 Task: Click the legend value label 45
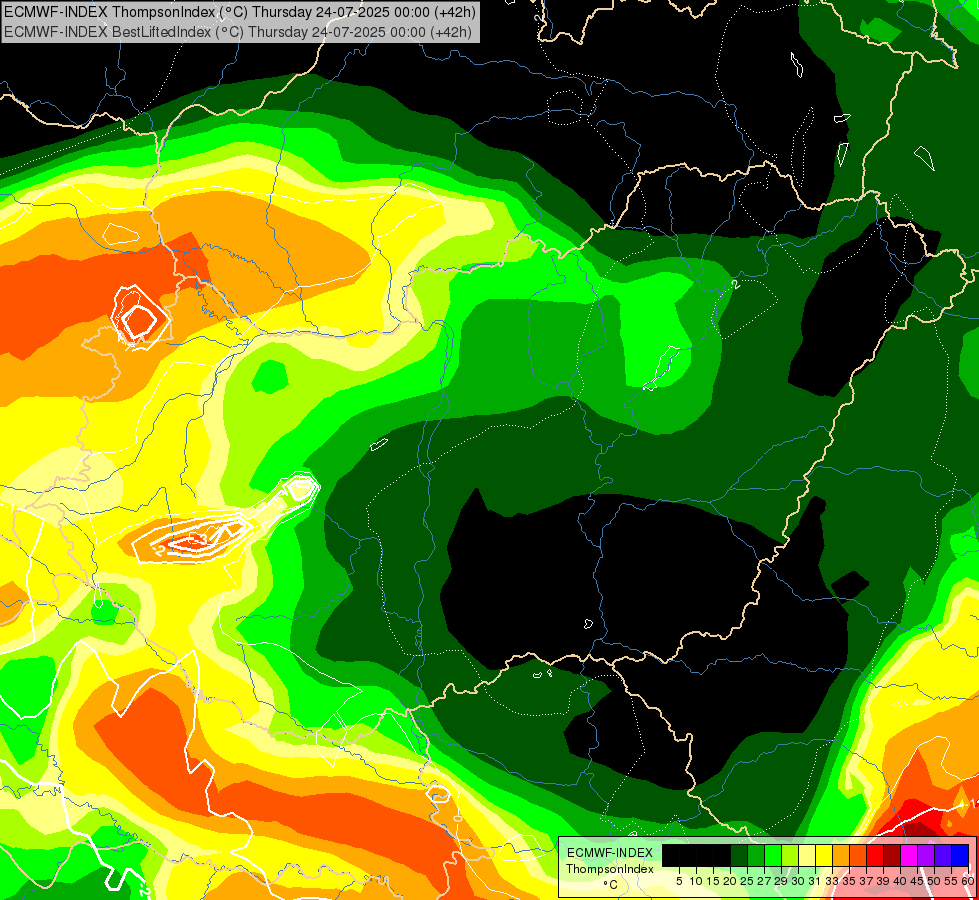(x=917, y=881)
